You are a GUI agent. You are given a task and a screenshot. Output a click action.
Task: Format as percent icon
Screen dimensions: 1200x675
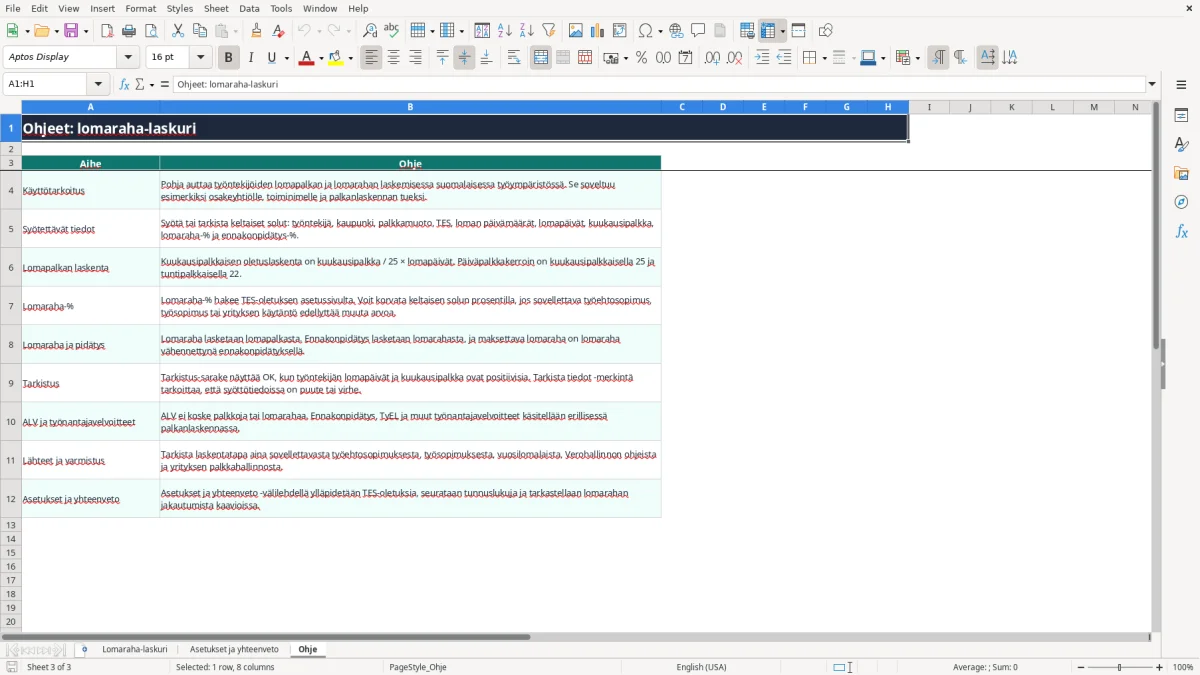point(642,58)
